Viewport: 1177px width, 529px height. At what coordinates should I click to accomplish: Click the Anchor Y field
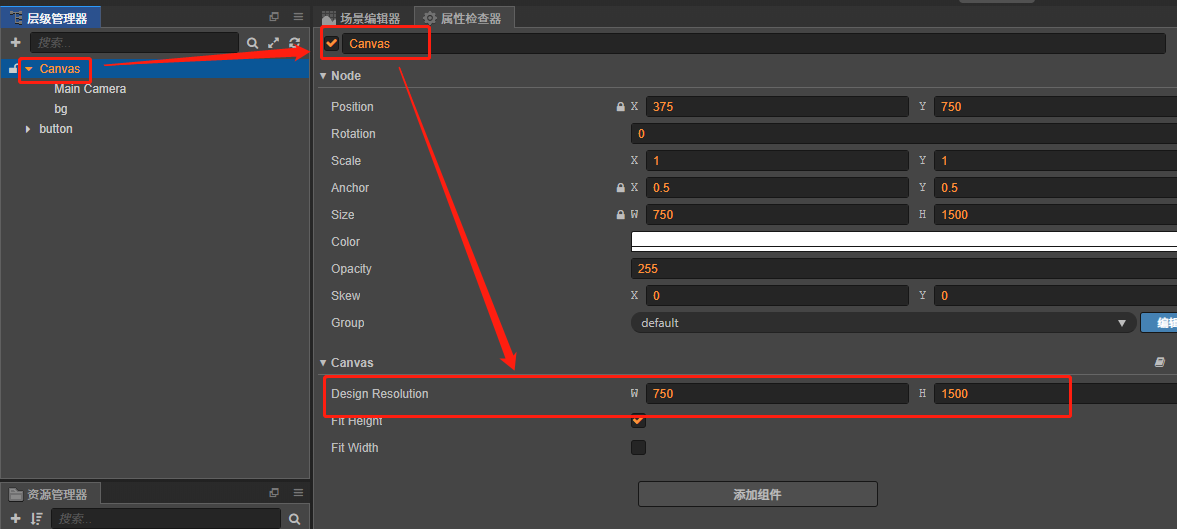(1055, 188)
